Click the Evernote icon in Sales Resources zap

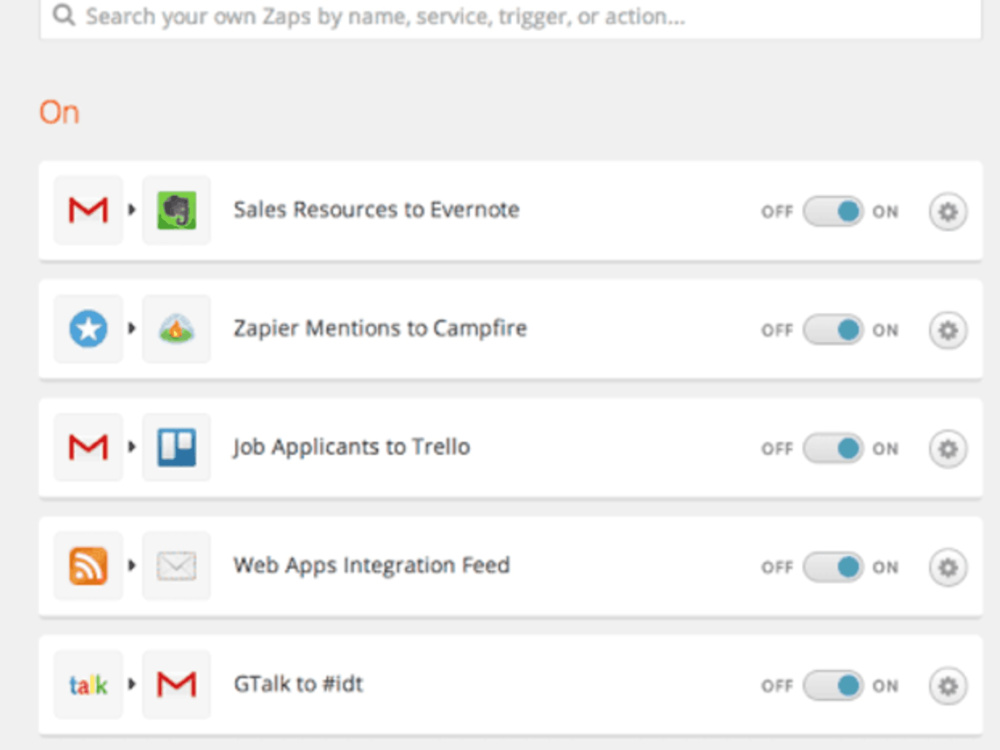177,210
